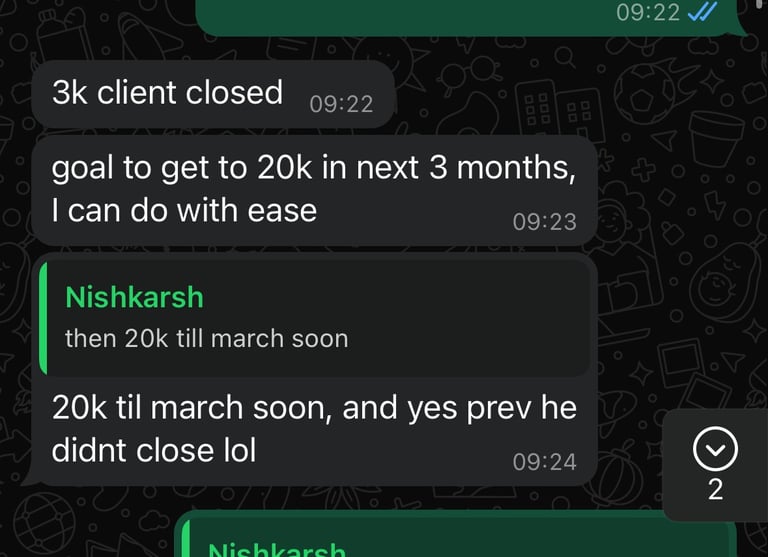Tap the Nishkarsh name in quoted reply
Screen dimensions: 768x557
(134, 297)
